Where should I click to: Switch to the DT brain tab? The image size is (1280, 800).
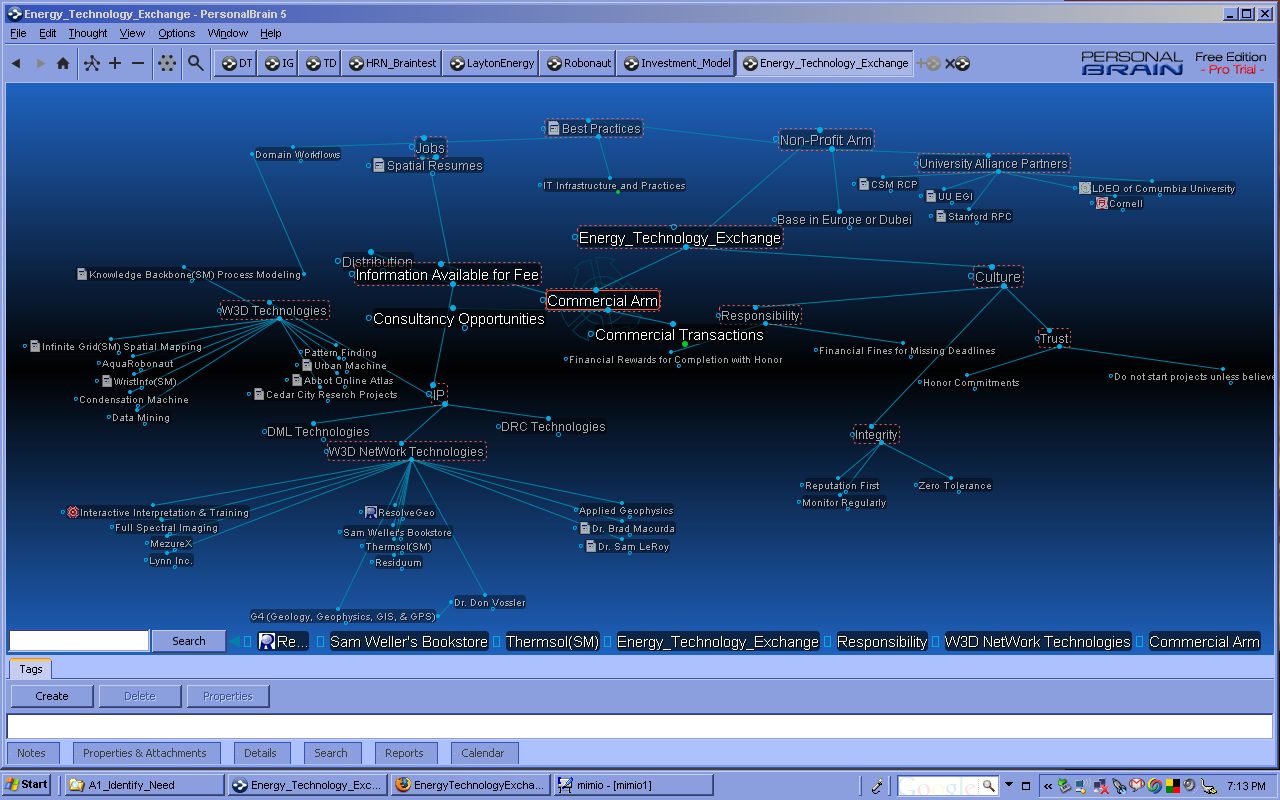coord(236,63)
